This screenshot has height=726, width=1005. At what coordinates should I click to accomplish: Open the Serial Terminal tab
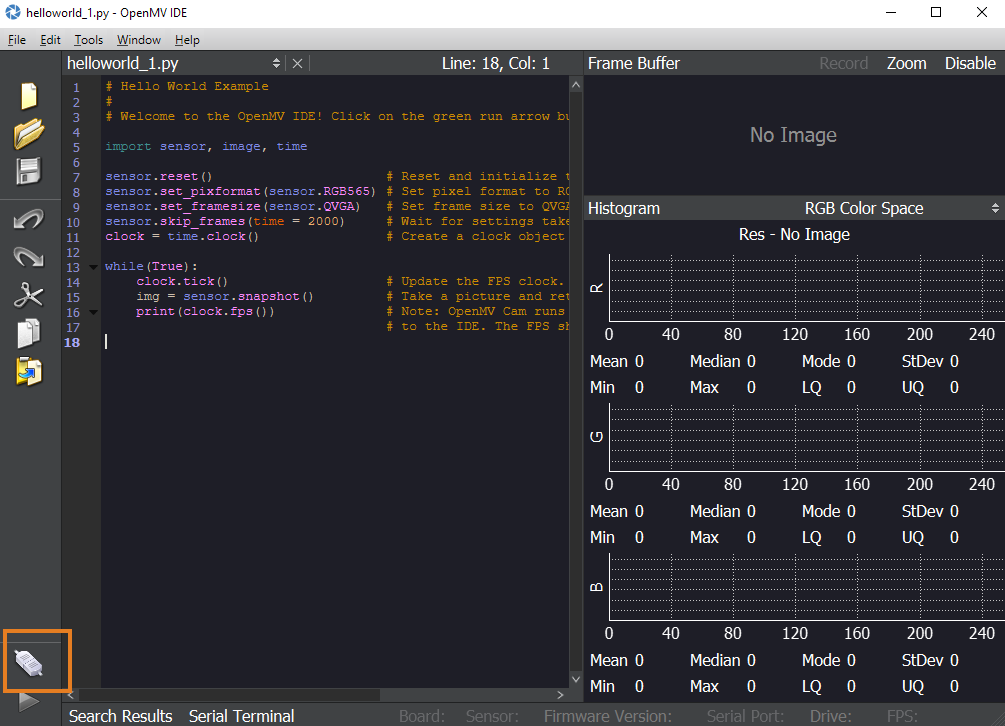click(241, 716)
